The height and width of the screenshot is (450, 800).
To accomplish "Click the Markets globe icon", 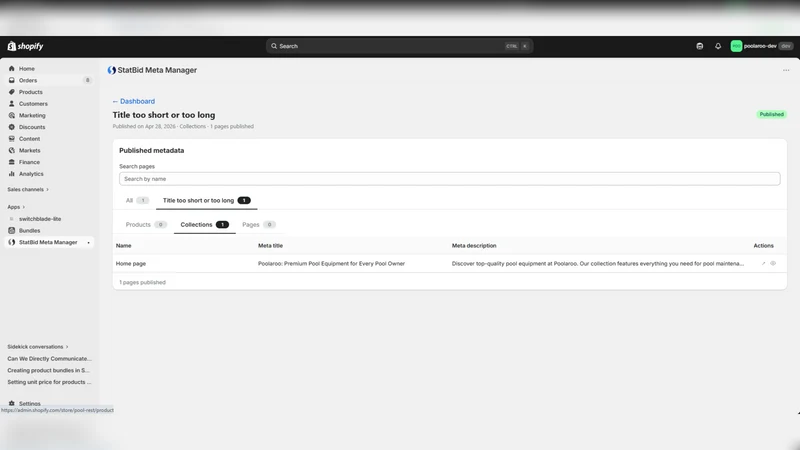I will [12, 151].
